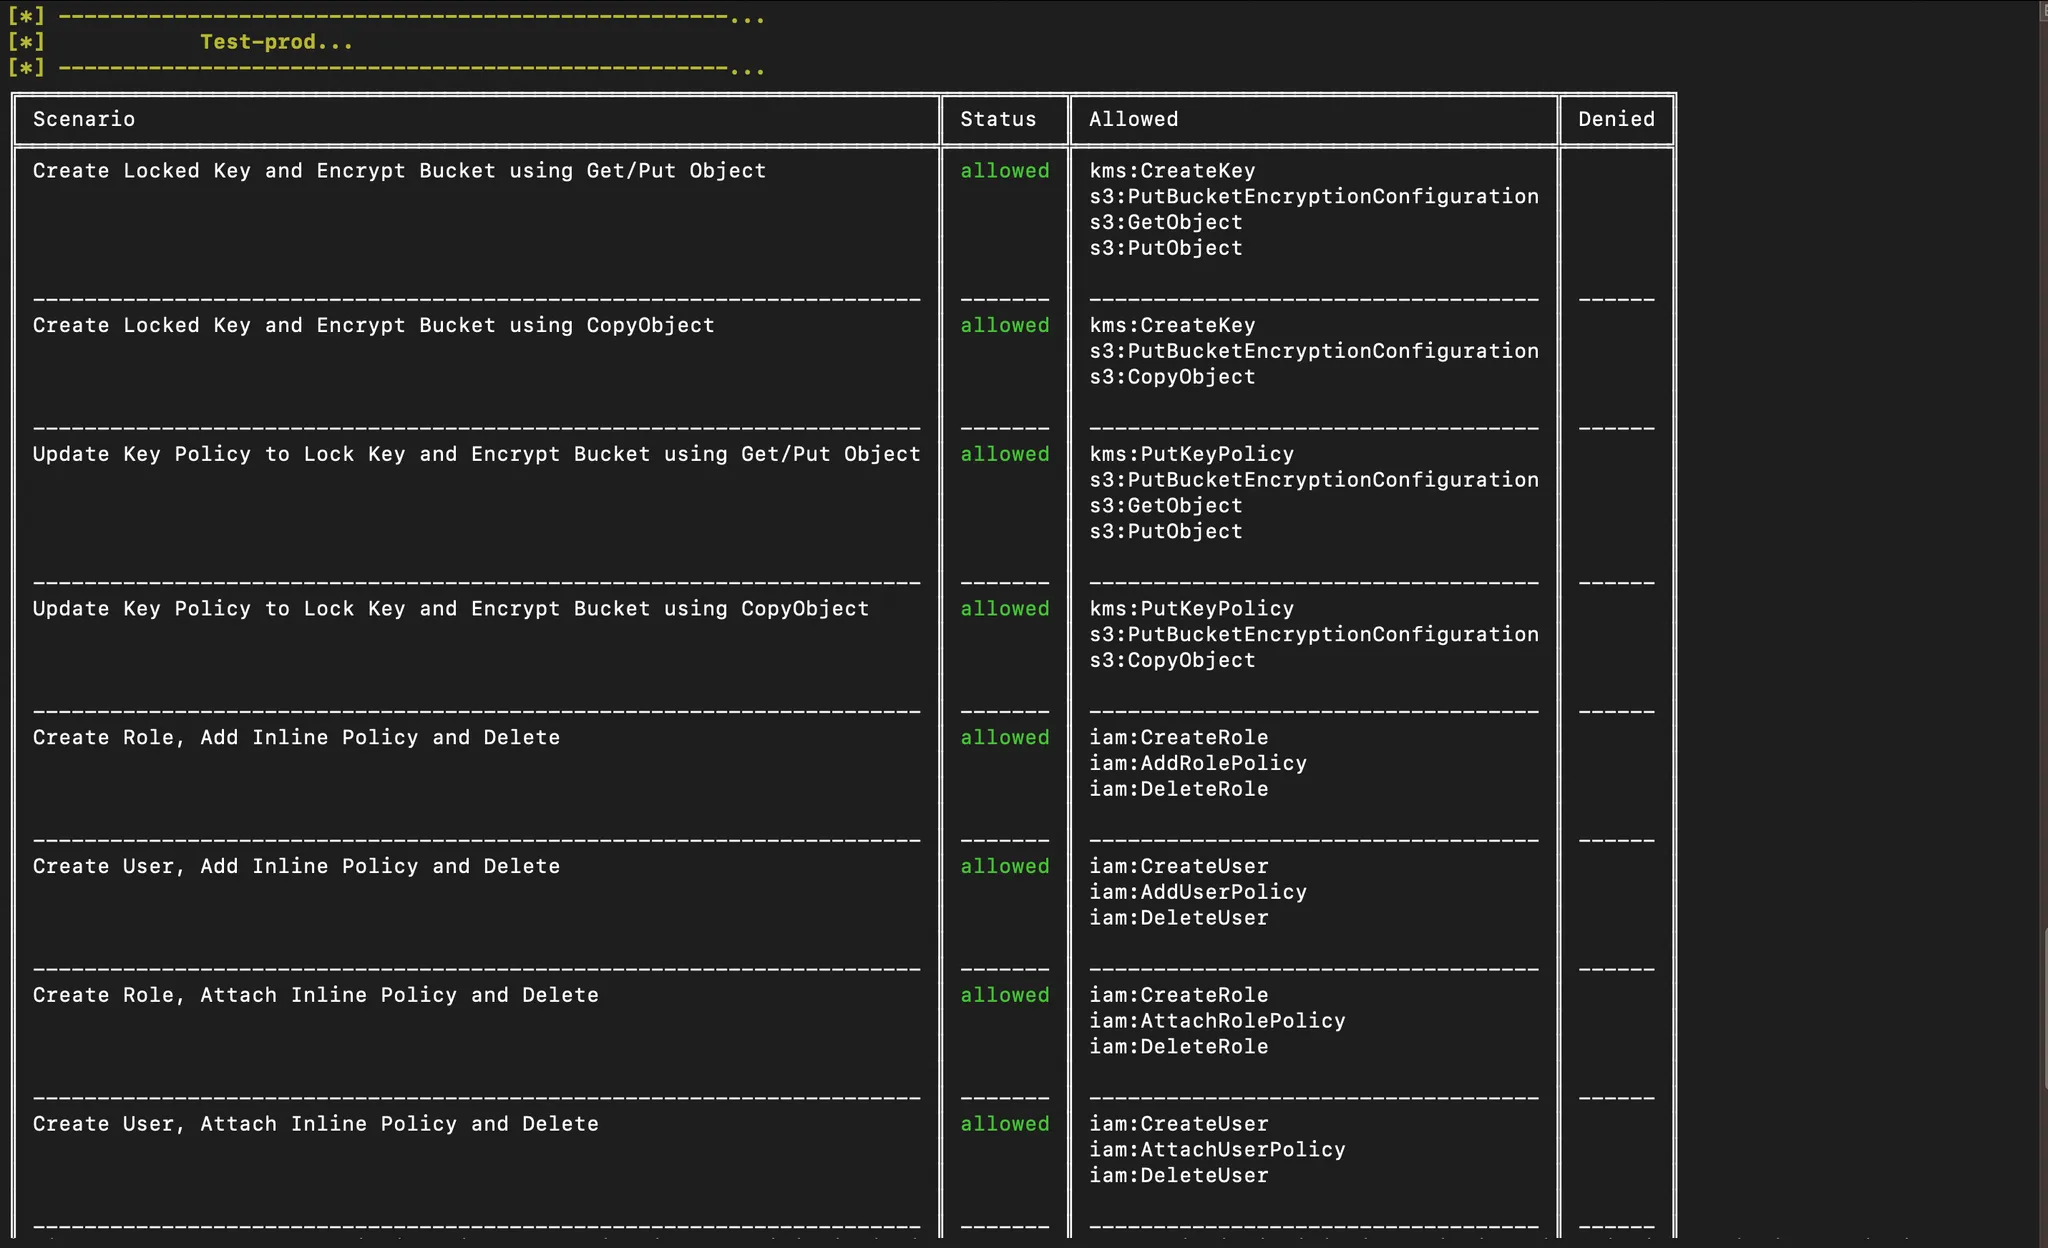Click the first row's kms:CreateKey entry
The image size is (2048, 1248).
[1172, 171]
